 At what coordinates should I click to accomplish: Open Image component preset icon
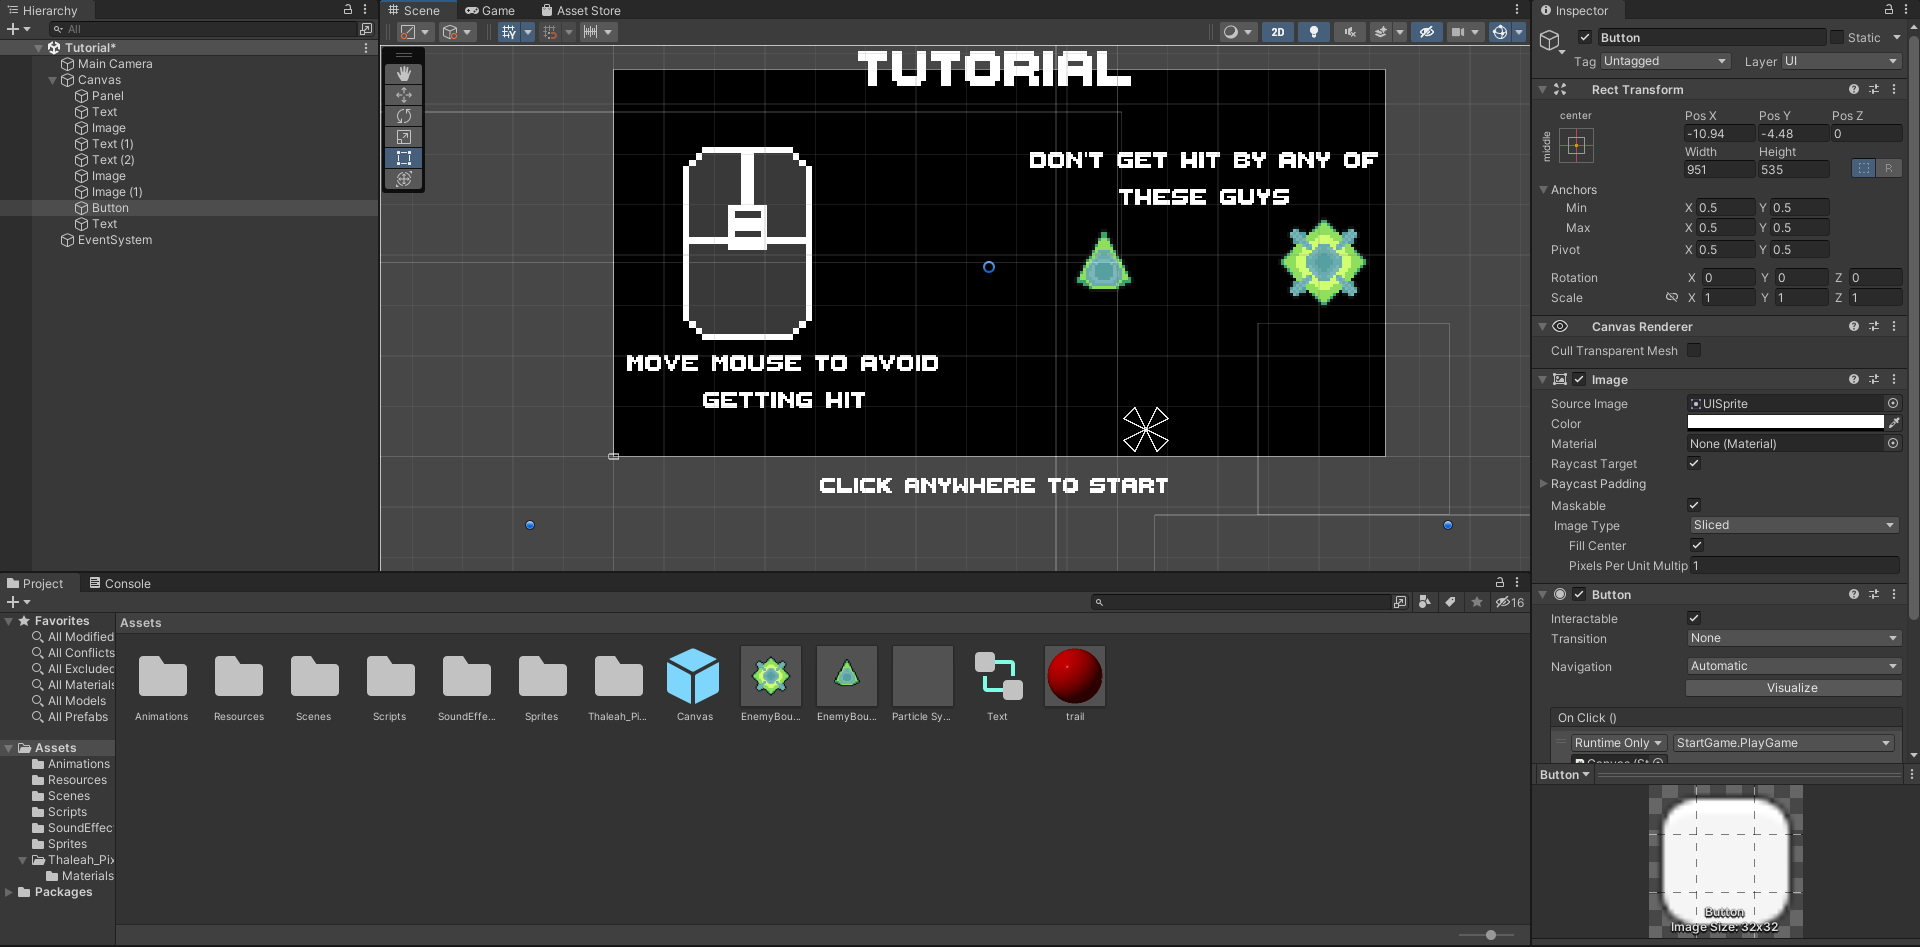point(1874,379)
